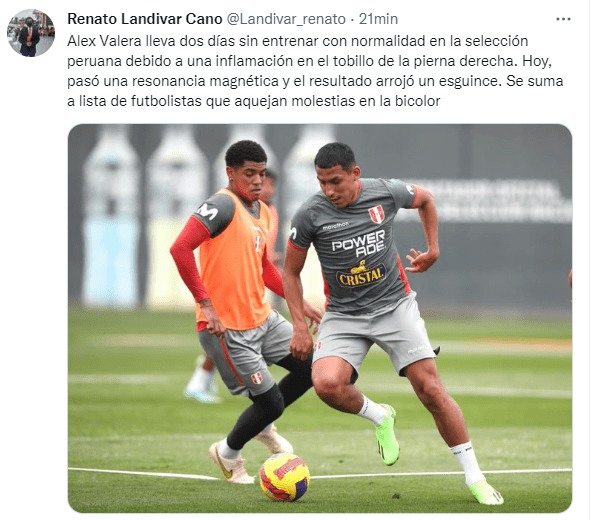This screenshot has height=520, width=595.
Task: Visit the @Landivar_renato handle link
Action: (286, 19)
